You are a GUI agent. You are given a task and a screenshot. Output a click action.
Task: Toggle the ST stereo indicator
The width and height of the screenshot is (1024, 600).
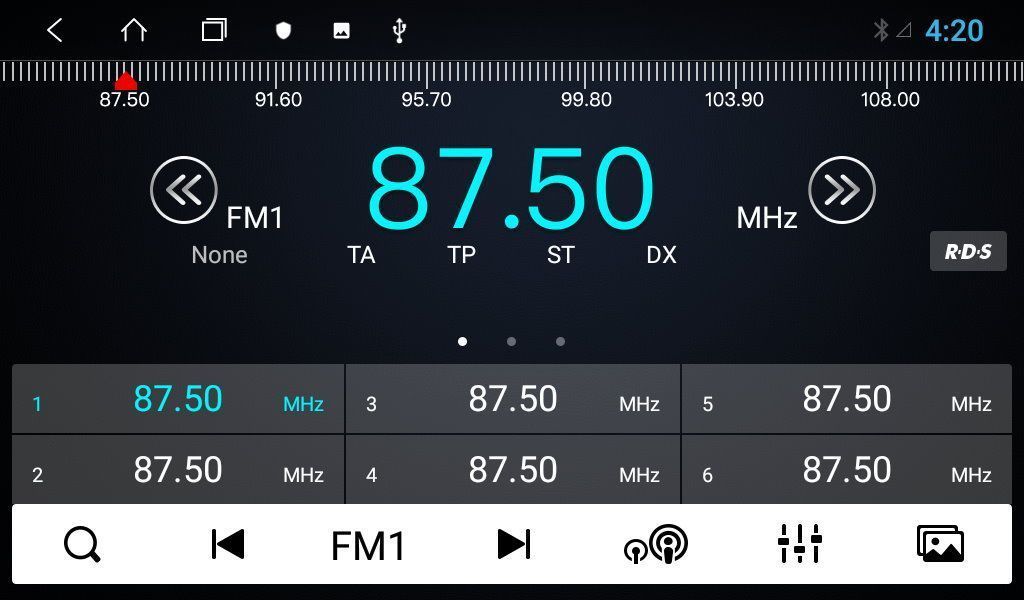click(x=560, y=256)
